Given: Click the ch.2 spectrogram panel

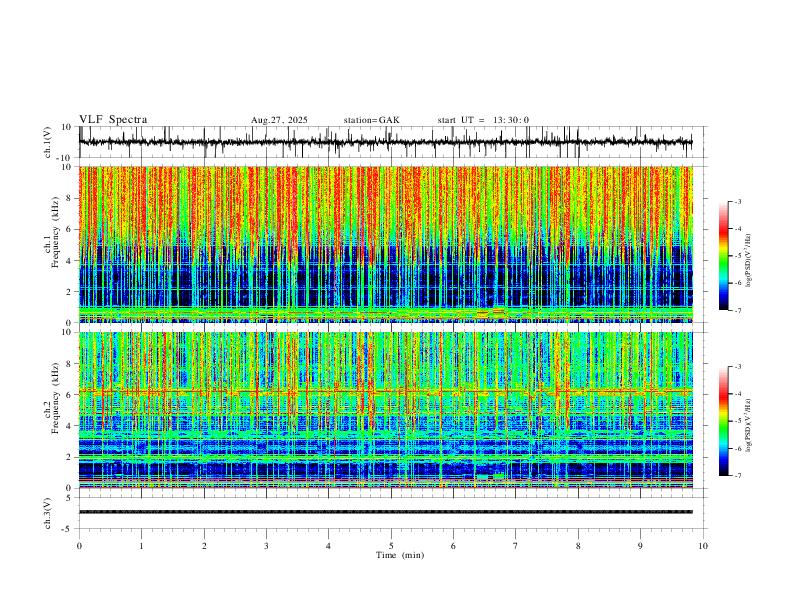Looking at the screenshot, I should click(385, 410).
